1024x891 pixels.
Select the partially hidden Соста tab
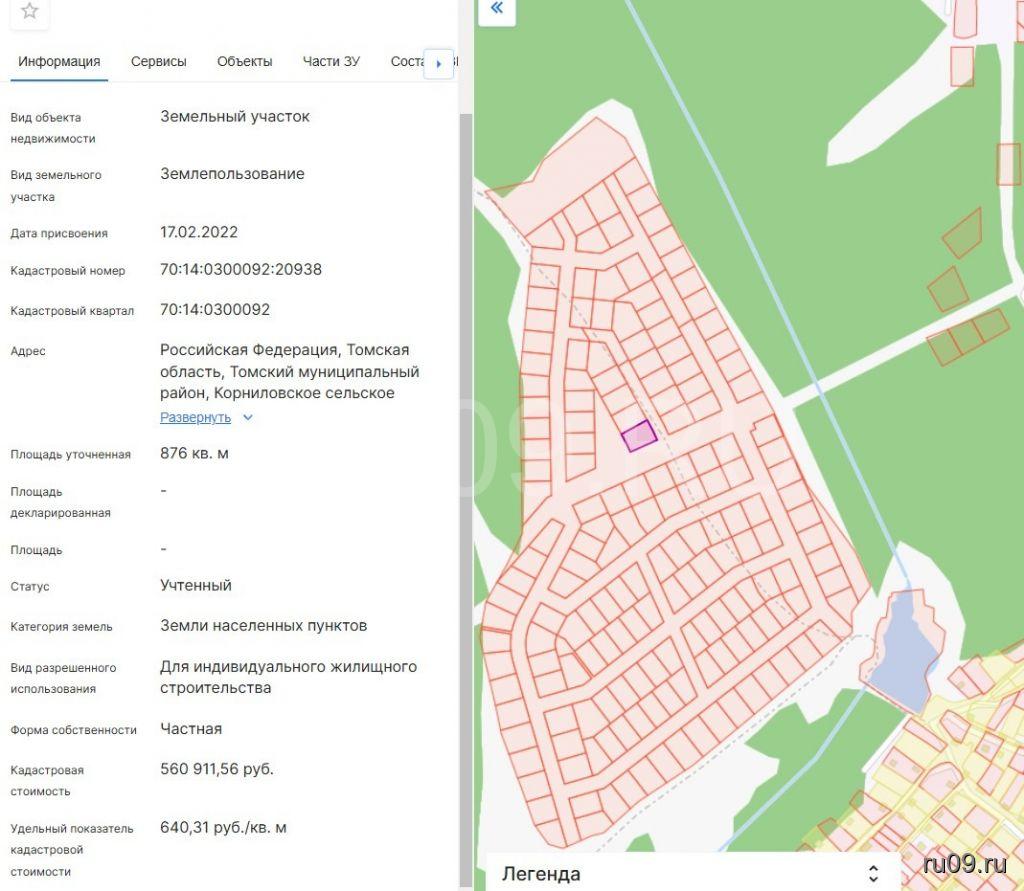click(407, 61)
